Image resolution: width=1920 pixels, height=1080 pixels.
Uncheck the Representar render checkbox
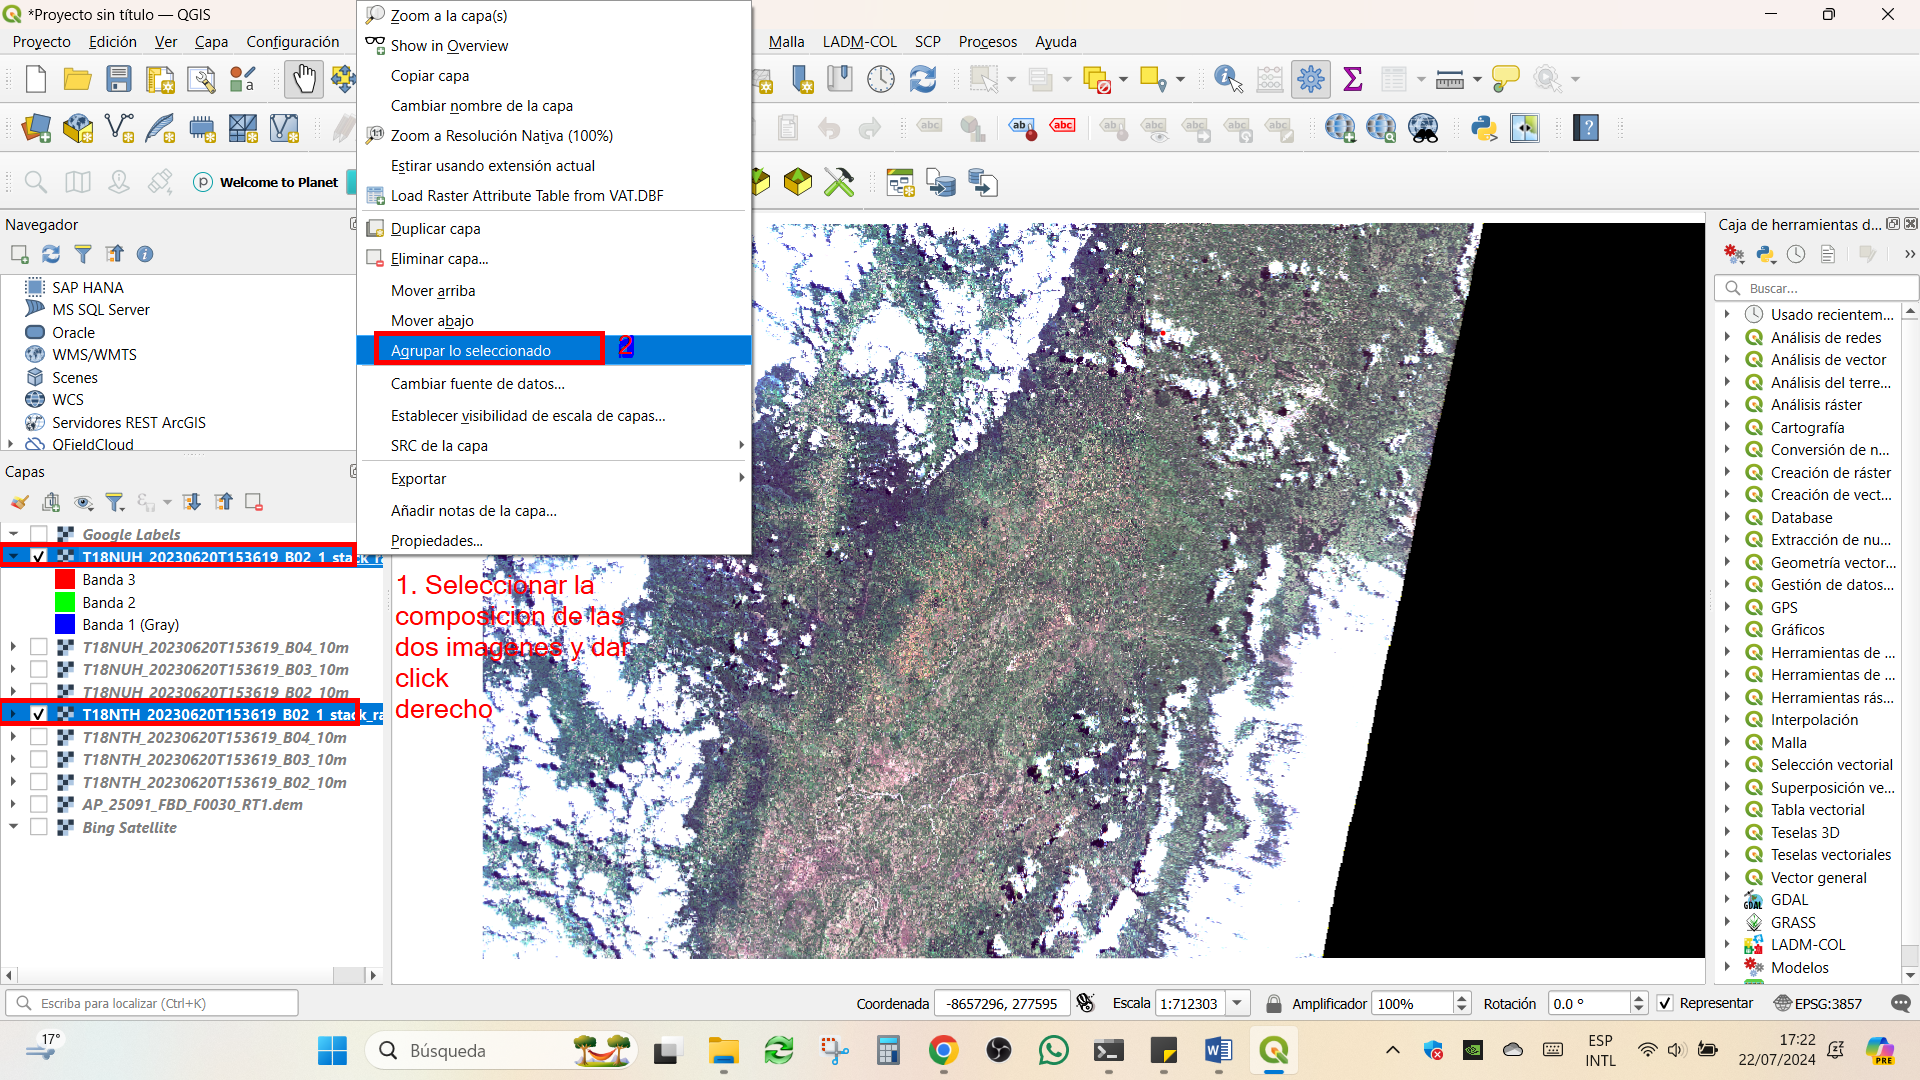tap(1666, 1003)
